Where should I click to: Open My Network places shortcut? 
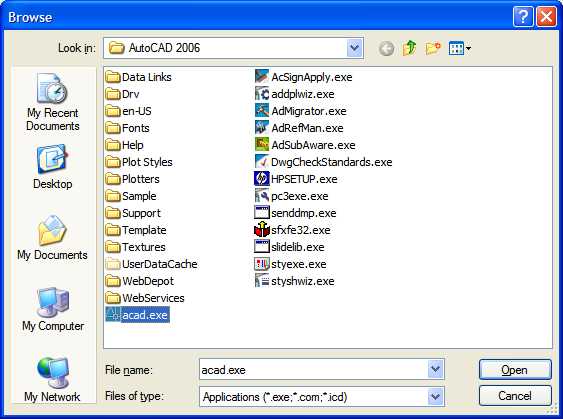[52, 380]
